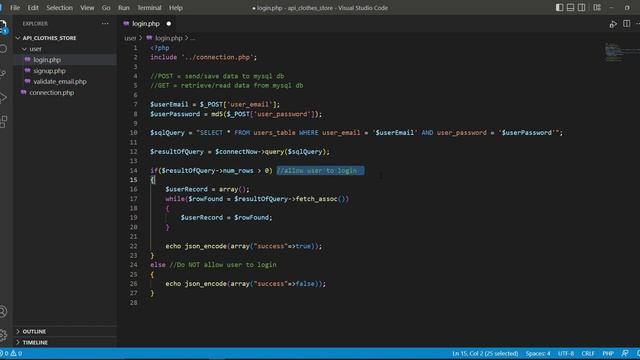
Task: Click the include '../connection.php' line
Action: pyautogui.click(x=204, y=57)
